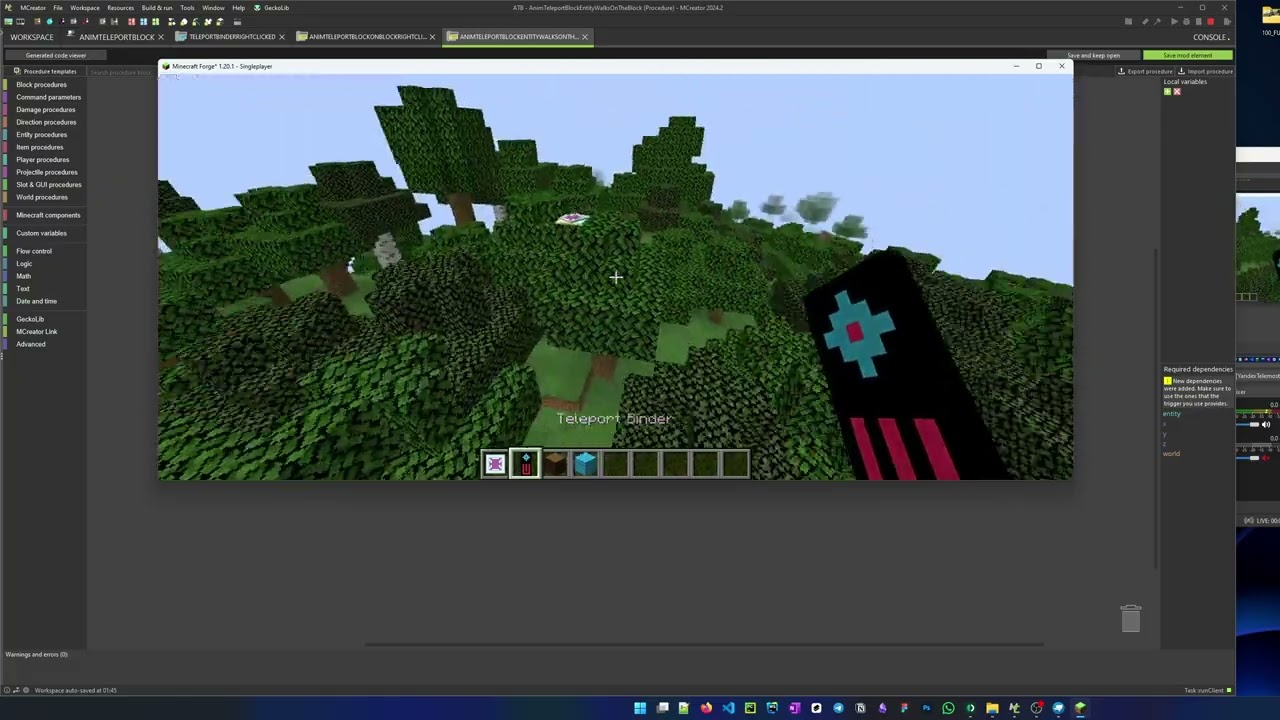Open WhatsApp from the taskbar
The width and height of the screenshot is (1280, 720).
coord(948,709)
